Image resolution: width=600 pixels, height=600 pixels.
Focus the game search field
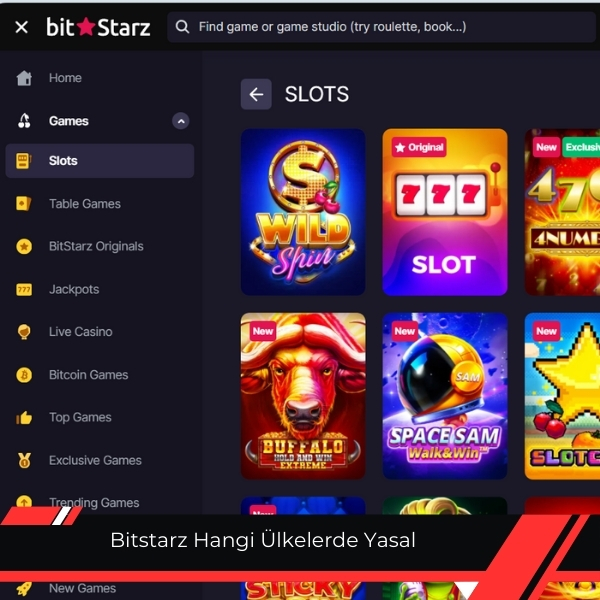coord(381,27)
